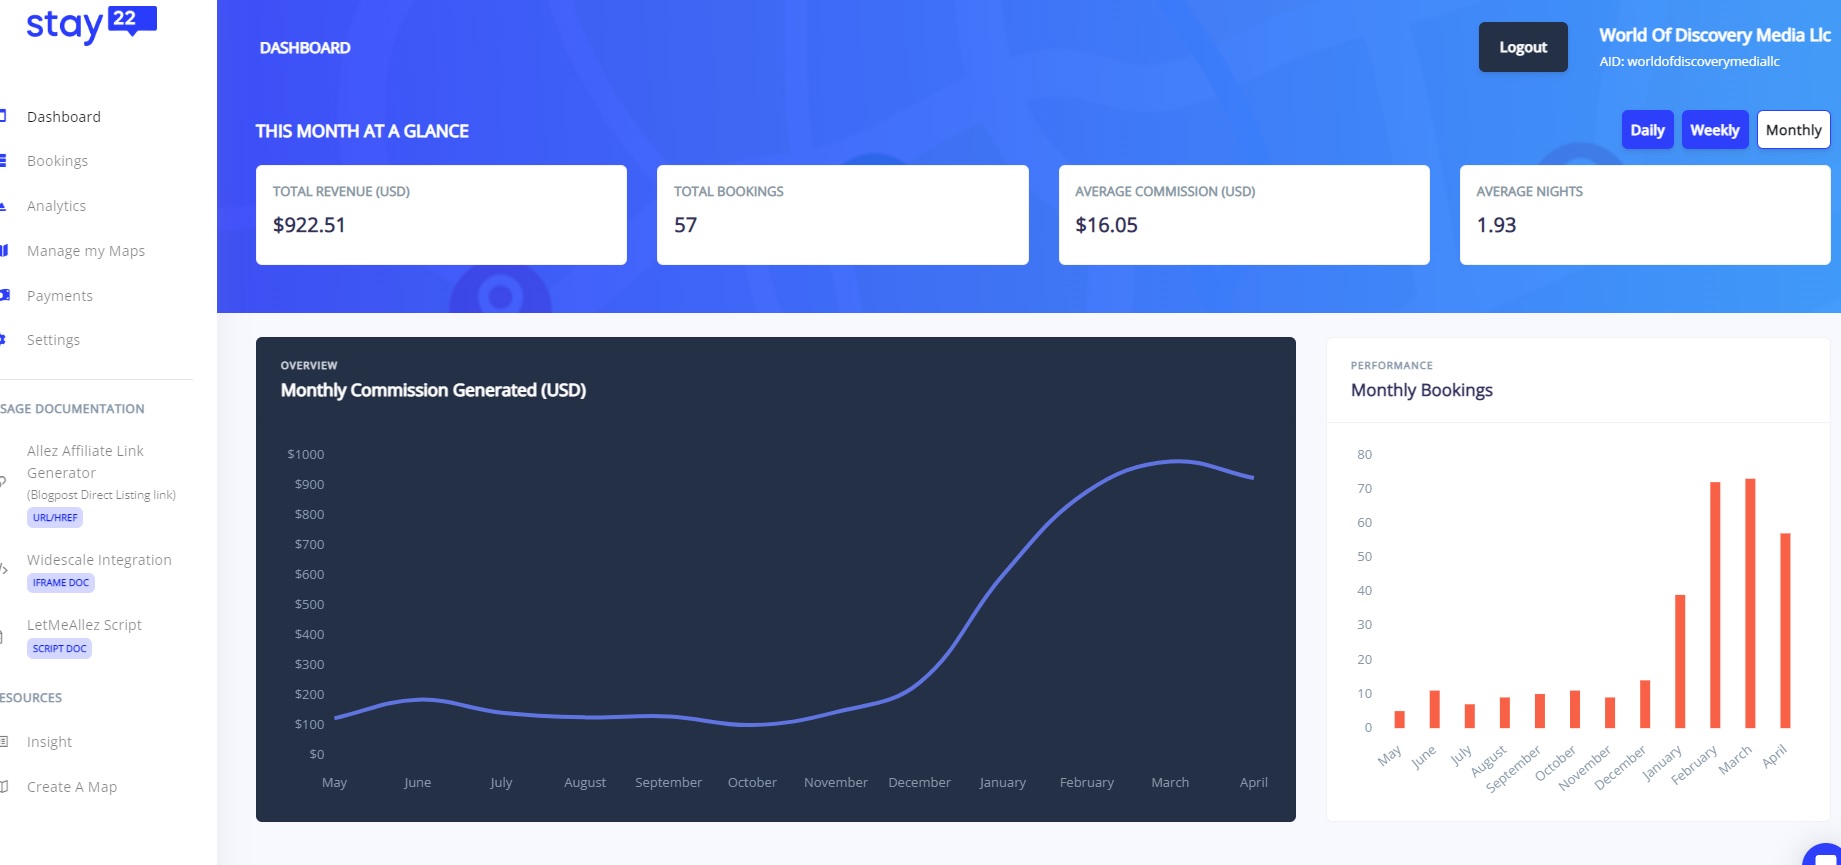Switch glance view to Weekly
The height and width of the screenshot is (865, 1841).
pyautogui.click(x=1715, y=130)
